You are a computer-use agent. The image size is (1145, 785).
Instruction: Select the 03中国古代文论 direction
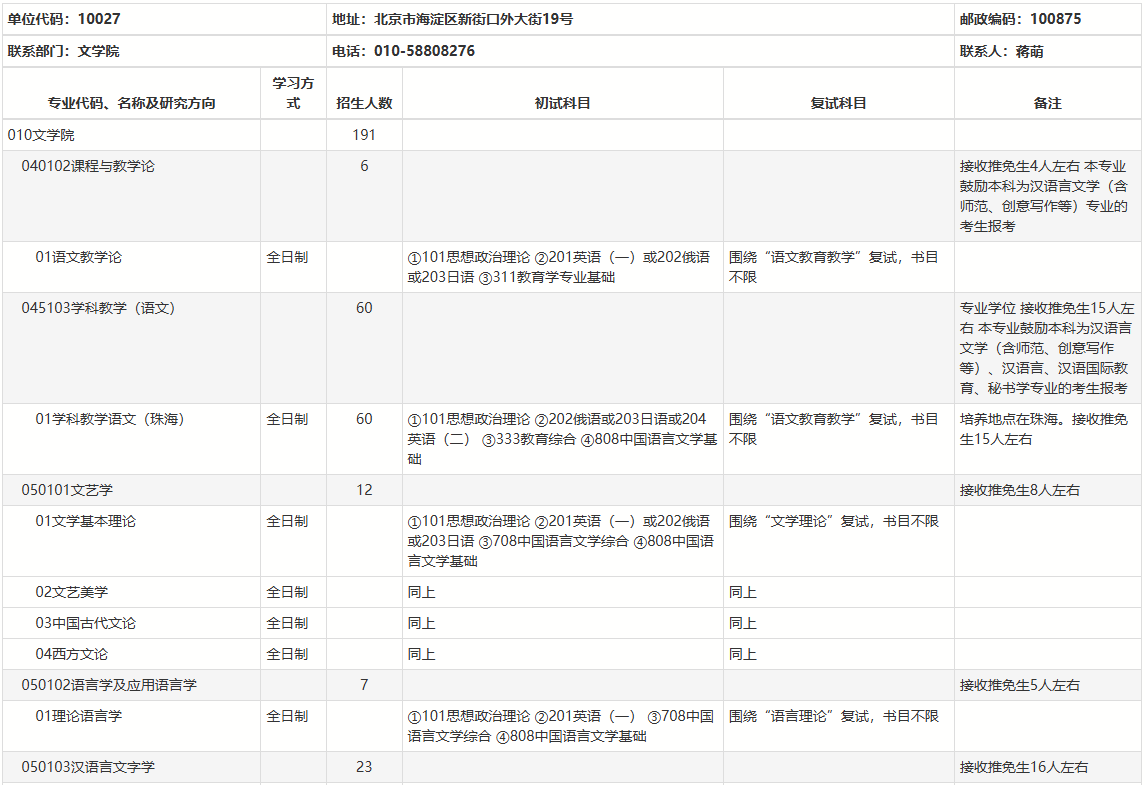click(85, 623)
